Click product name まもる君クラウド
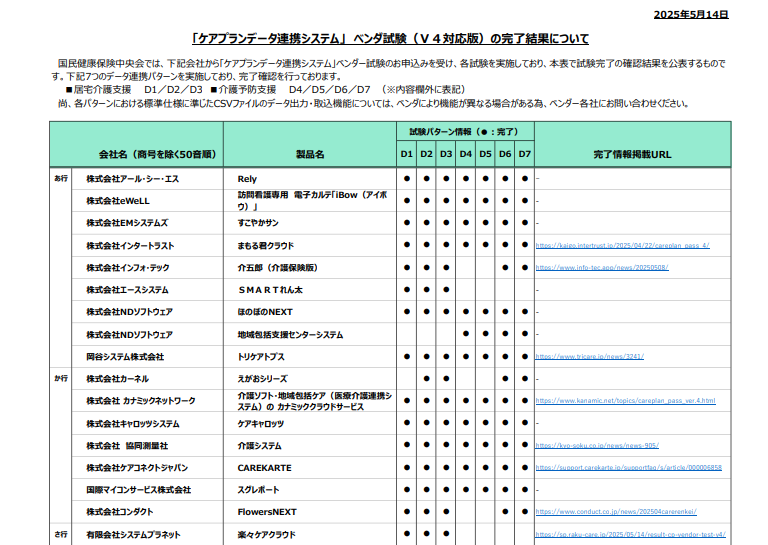Screen dimensions: 768x545 click(265, 245)
